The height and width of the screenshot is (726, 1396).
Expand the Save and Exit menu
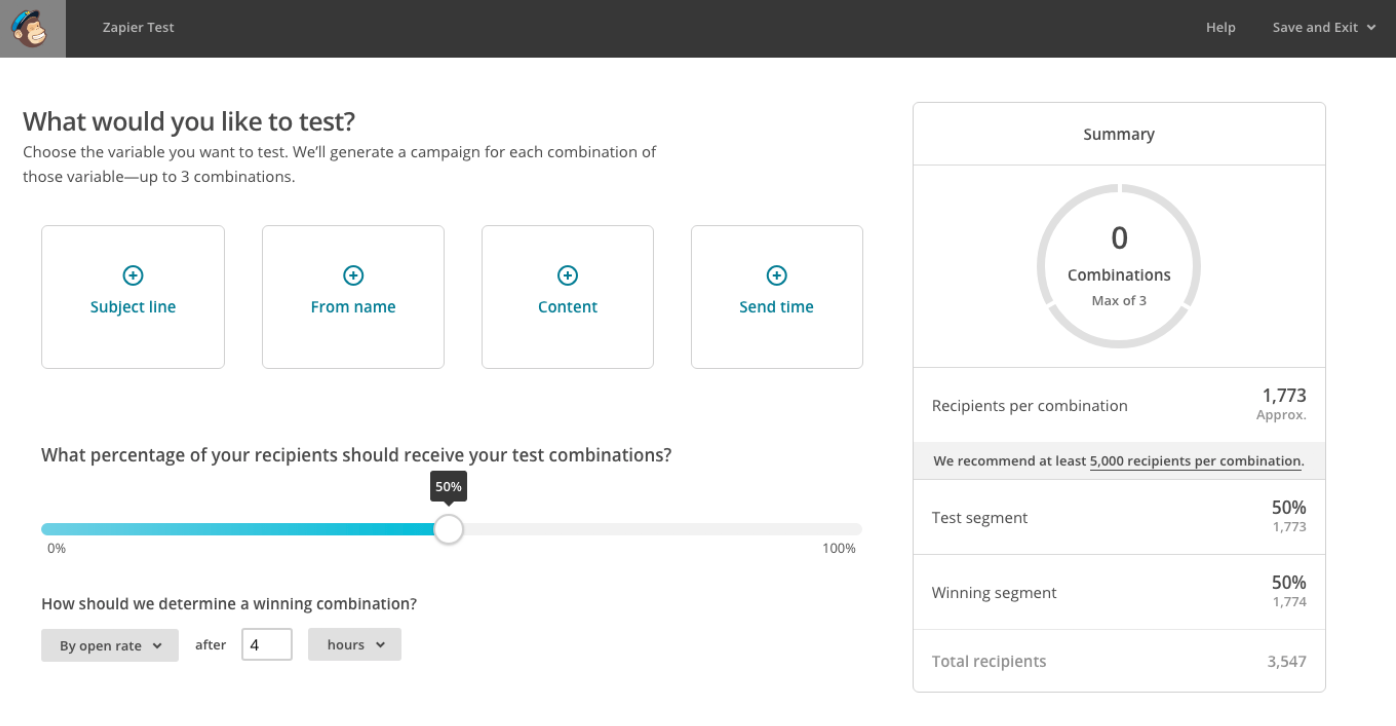click(1324, 28)
